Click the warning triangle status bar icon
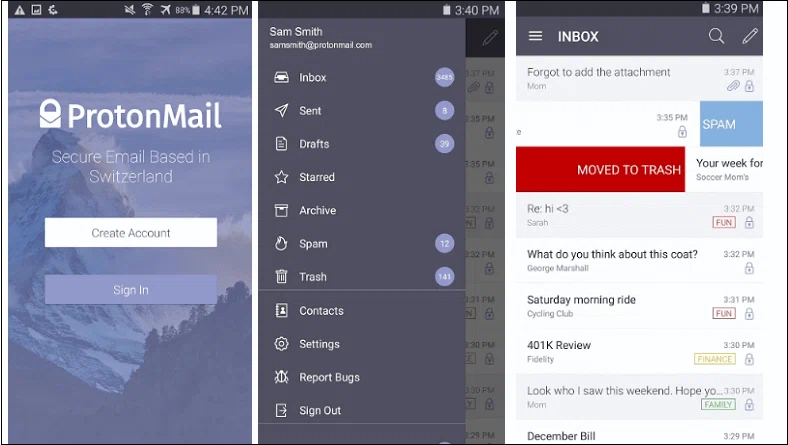Screen dimensions: 788x445 (20, 10)
